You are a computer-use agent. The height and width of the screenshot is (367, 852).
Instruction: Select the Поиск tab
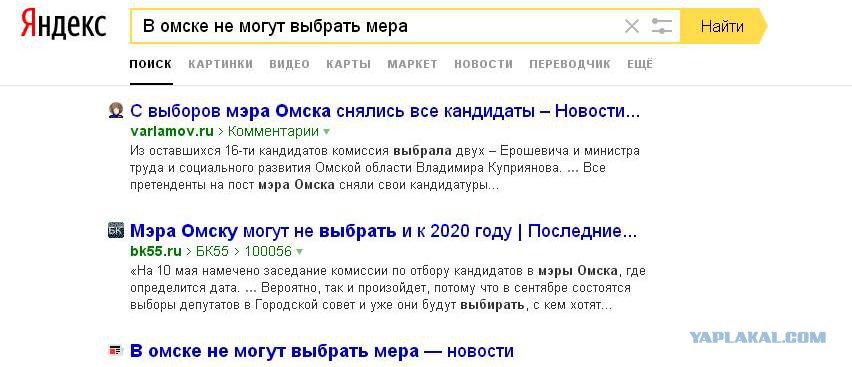coord(151,64)
